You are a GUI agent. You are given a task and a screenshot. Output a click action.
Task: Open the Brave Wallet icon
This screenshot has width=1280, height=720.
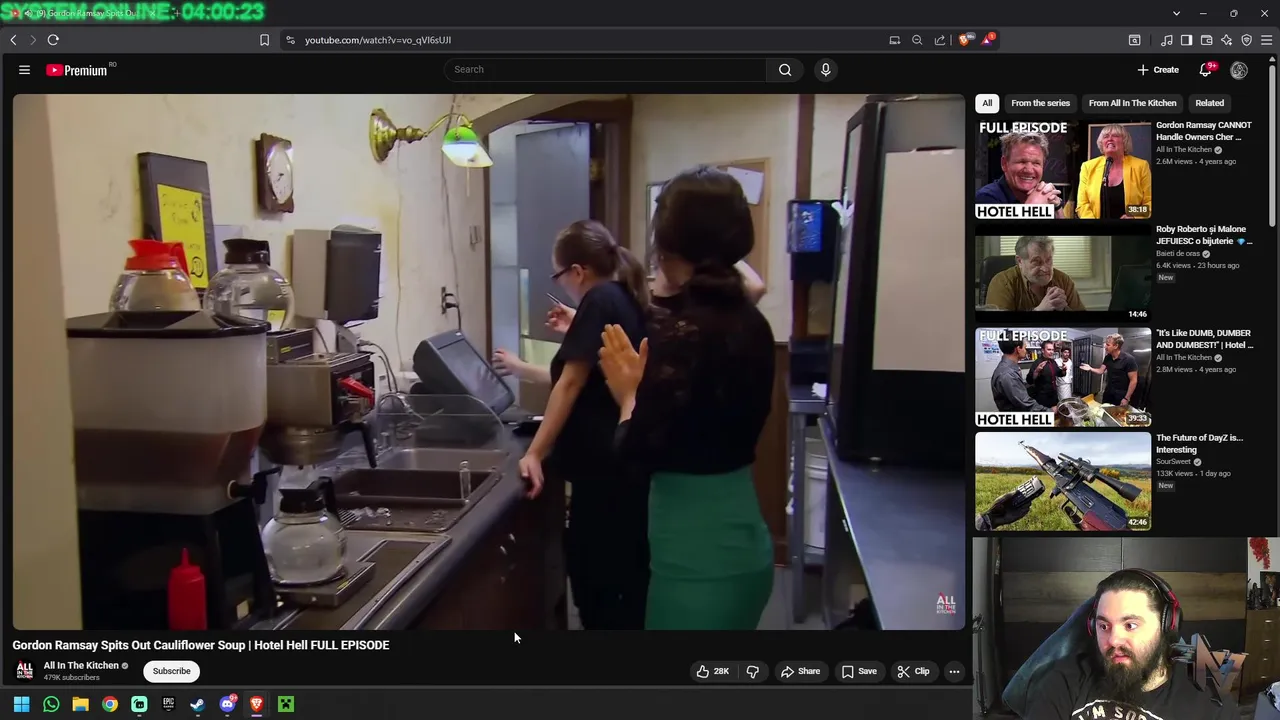[x=1206, y=40]
